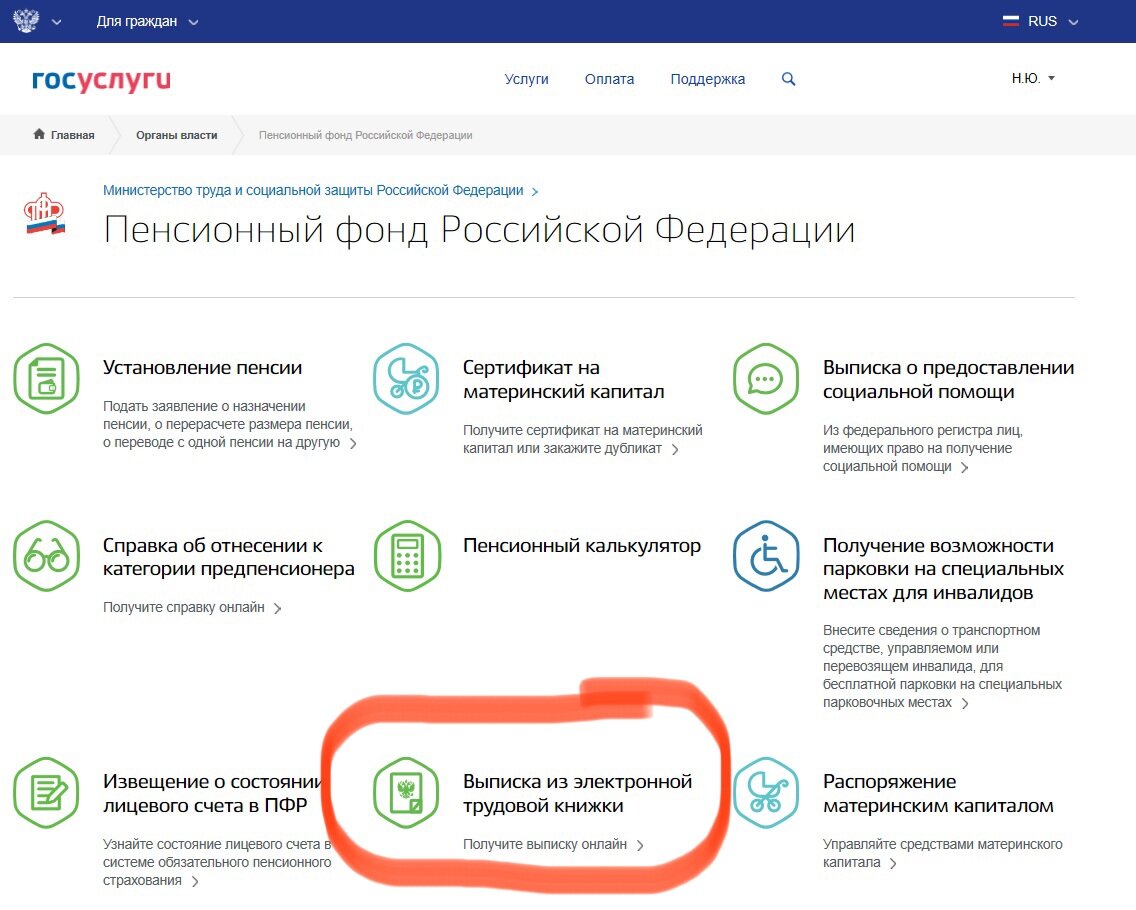The width and height of the screenshot is (1136, 910).
Task: Click the maternity capital disposal stroller icon
Action: 766,793
